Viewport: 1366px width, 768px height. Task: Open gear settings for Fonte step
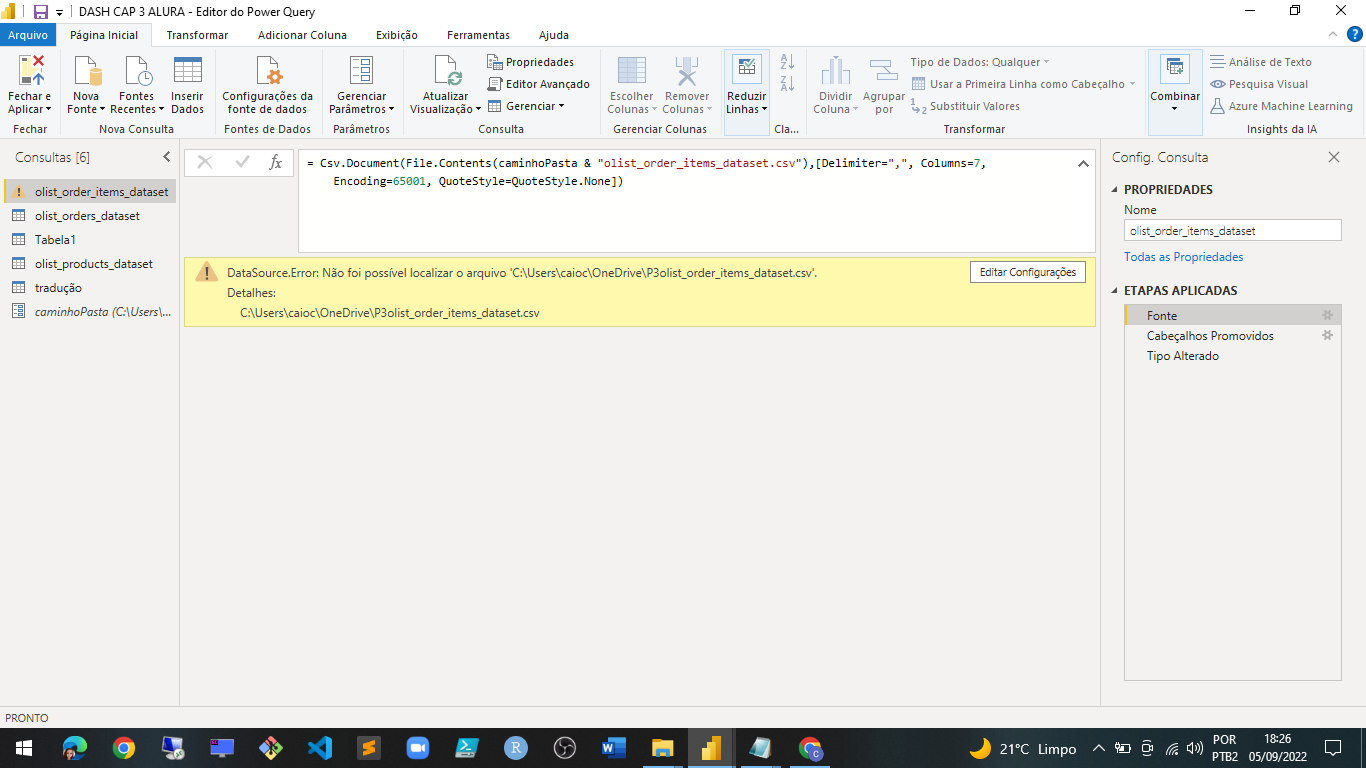(1328, 315)
